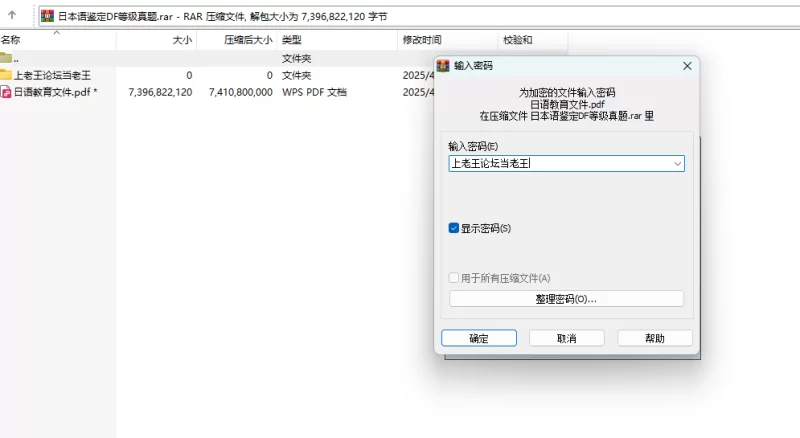Select the 日语教育文件.pdf file icon
This screenshot has height=438, width=800.
click(x=6, y=92)
